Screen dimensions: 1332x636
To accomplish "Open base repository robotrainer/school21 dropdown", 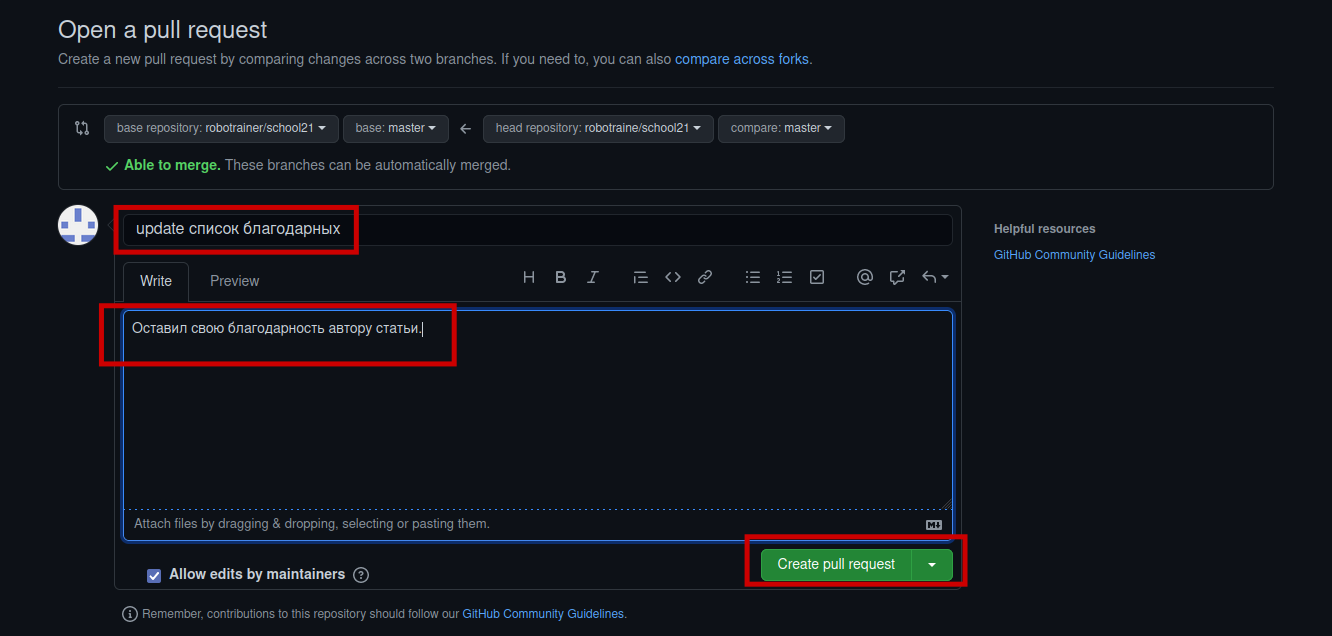I will [x=221, y=129].
